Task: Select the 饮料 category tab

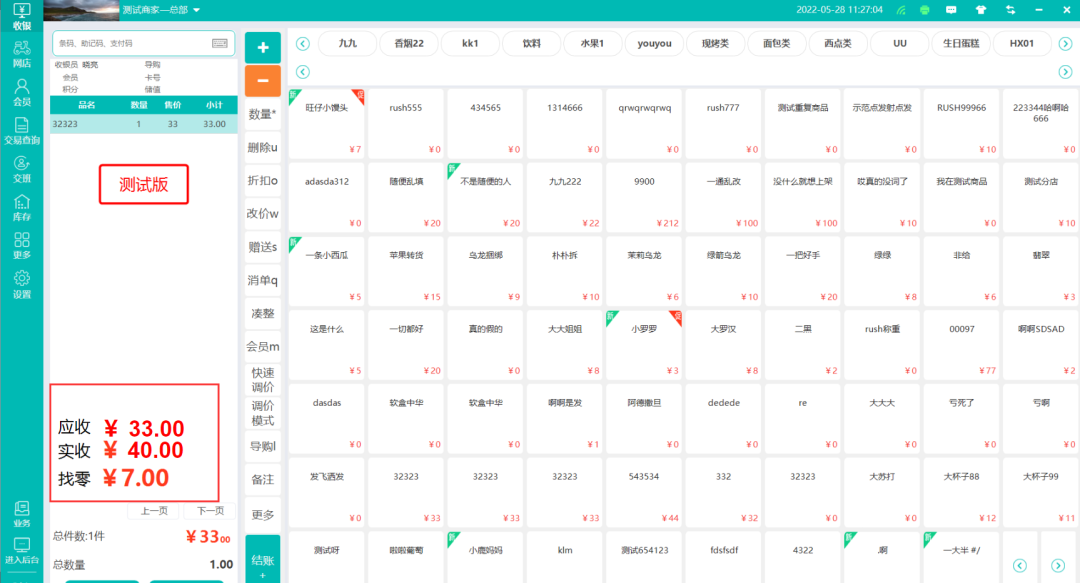Action: coord(531,44)
